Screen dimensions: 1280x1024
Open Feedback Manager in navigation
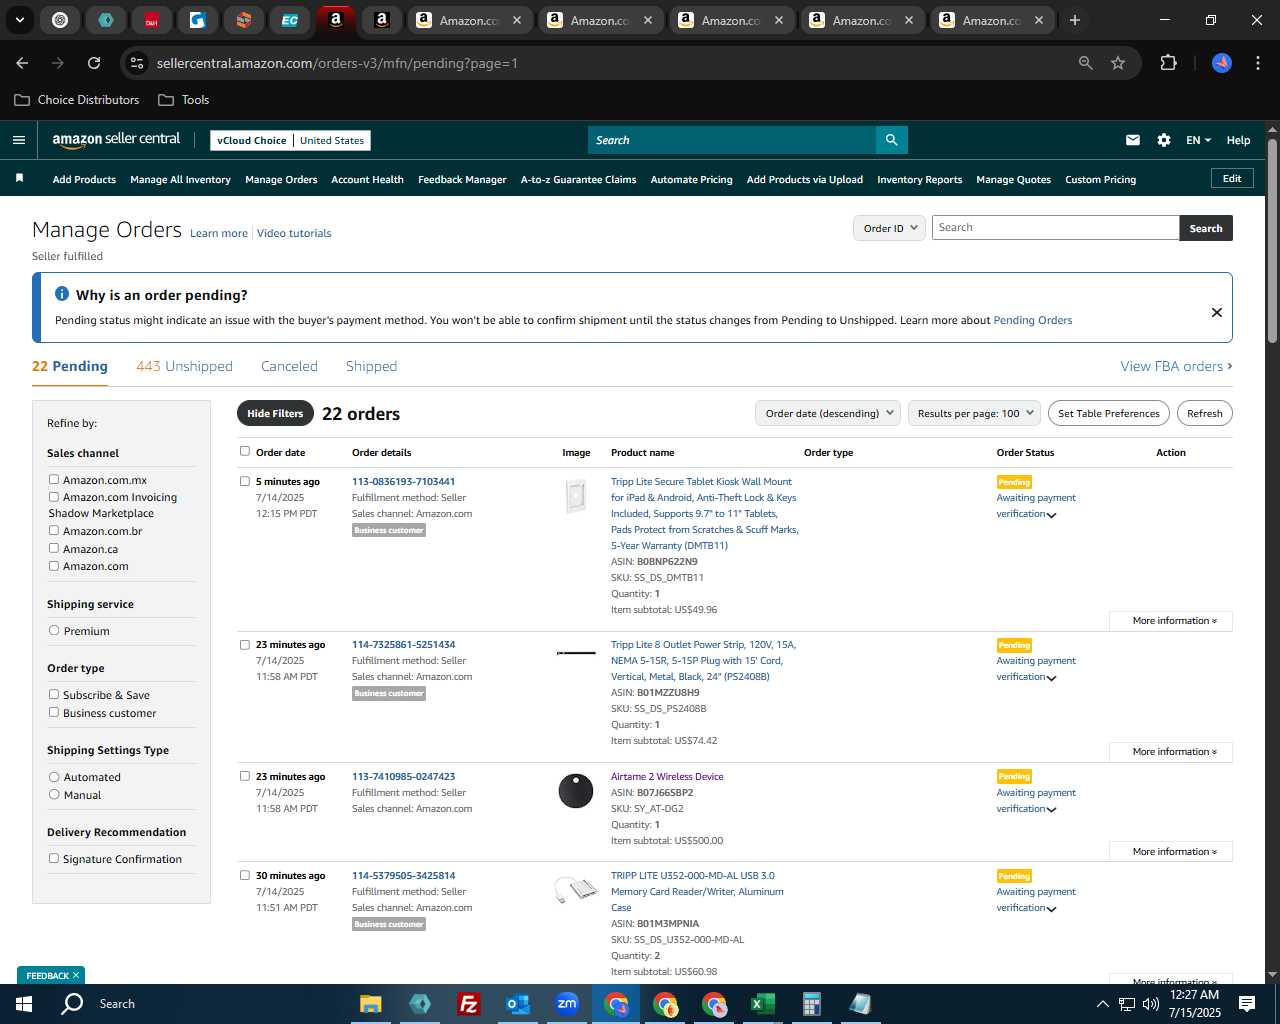462,179
